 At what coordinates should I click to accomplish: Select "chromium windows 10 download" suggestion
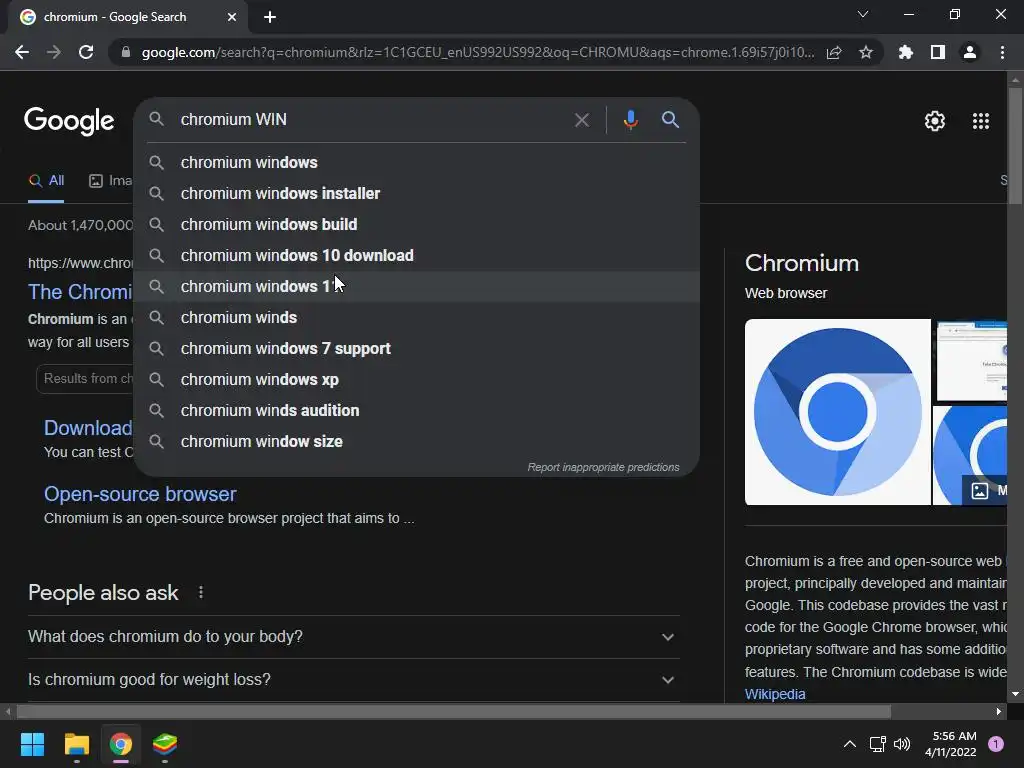[x=417, y=255]
